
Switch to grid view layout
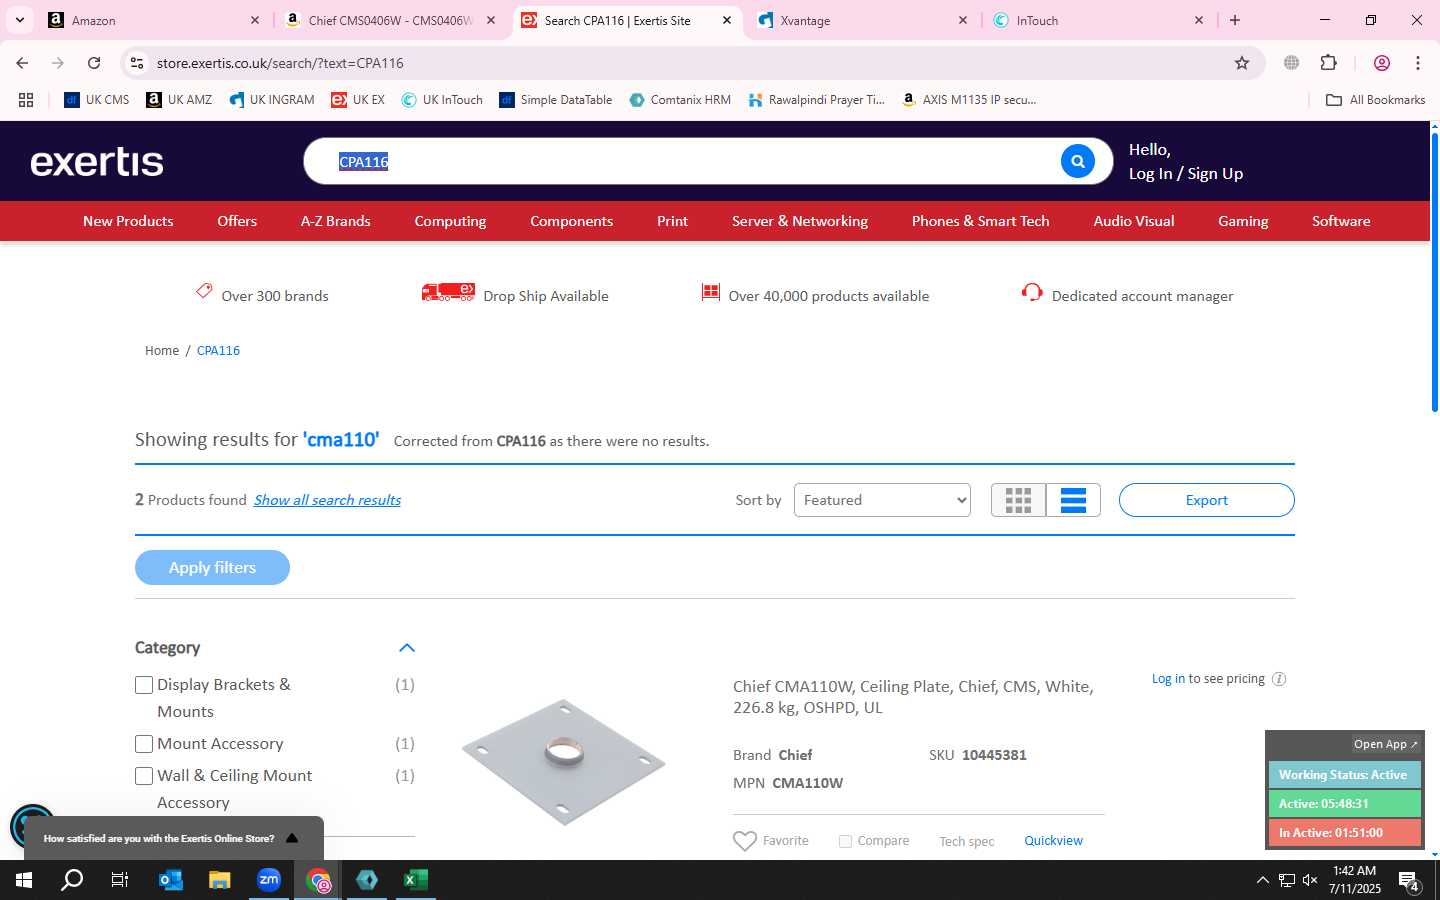click(1018, 500)
